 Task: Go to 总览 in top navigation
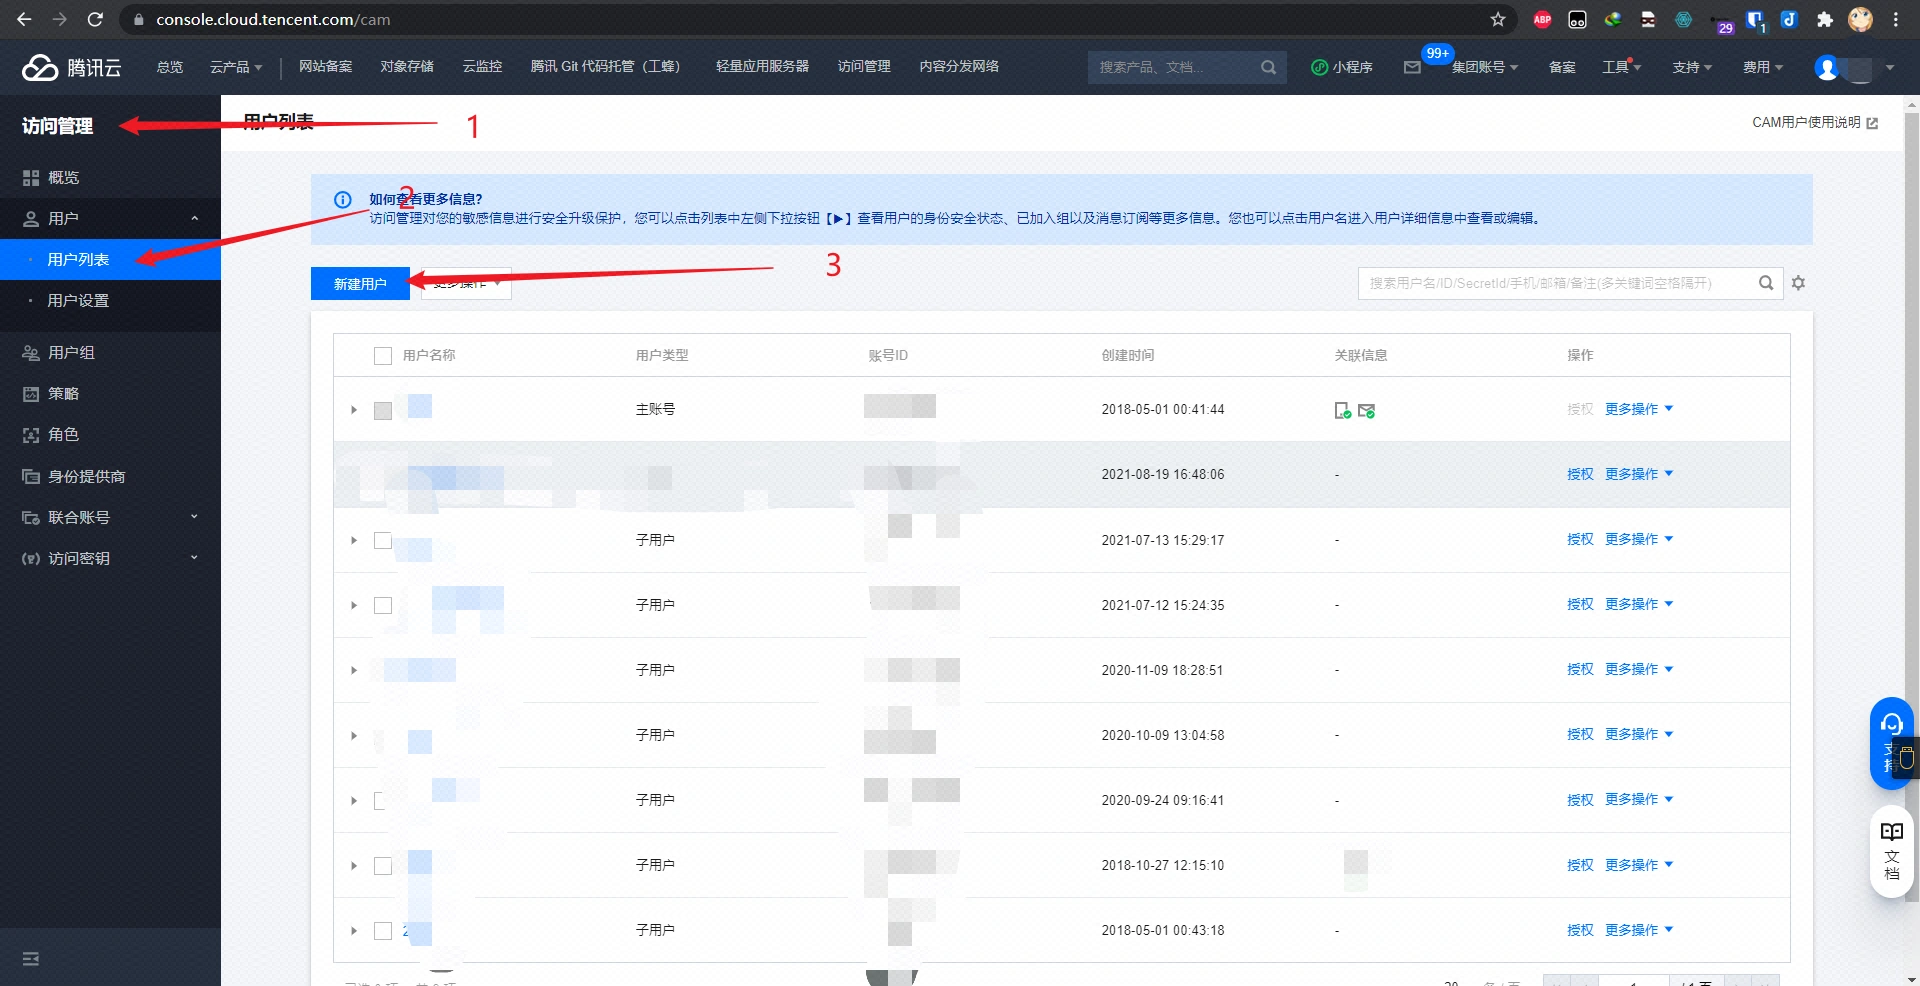point(170,67)
